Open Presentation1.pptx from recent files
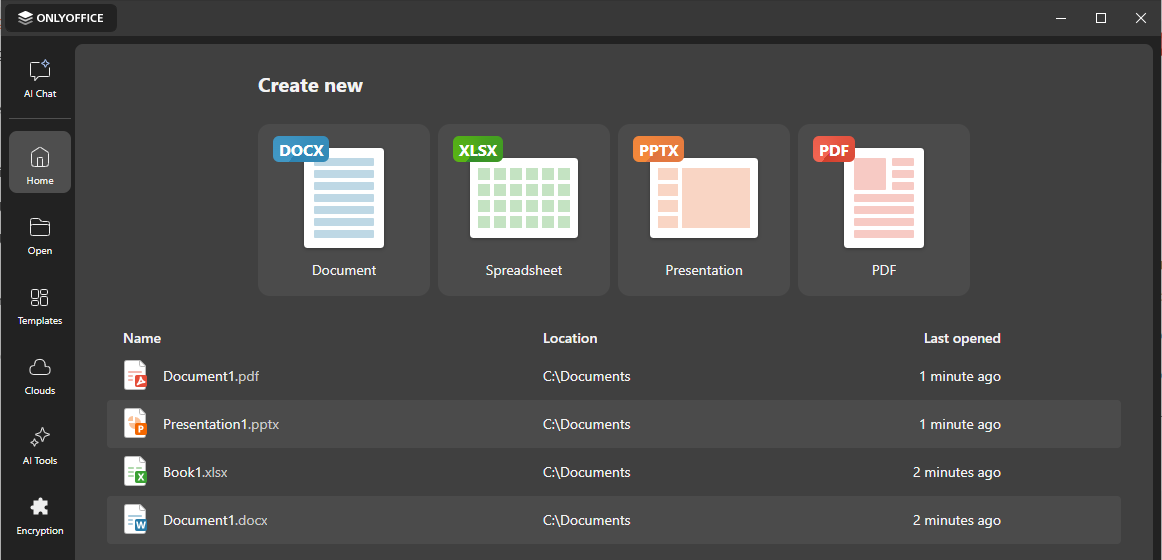 [x=614, y=424]
